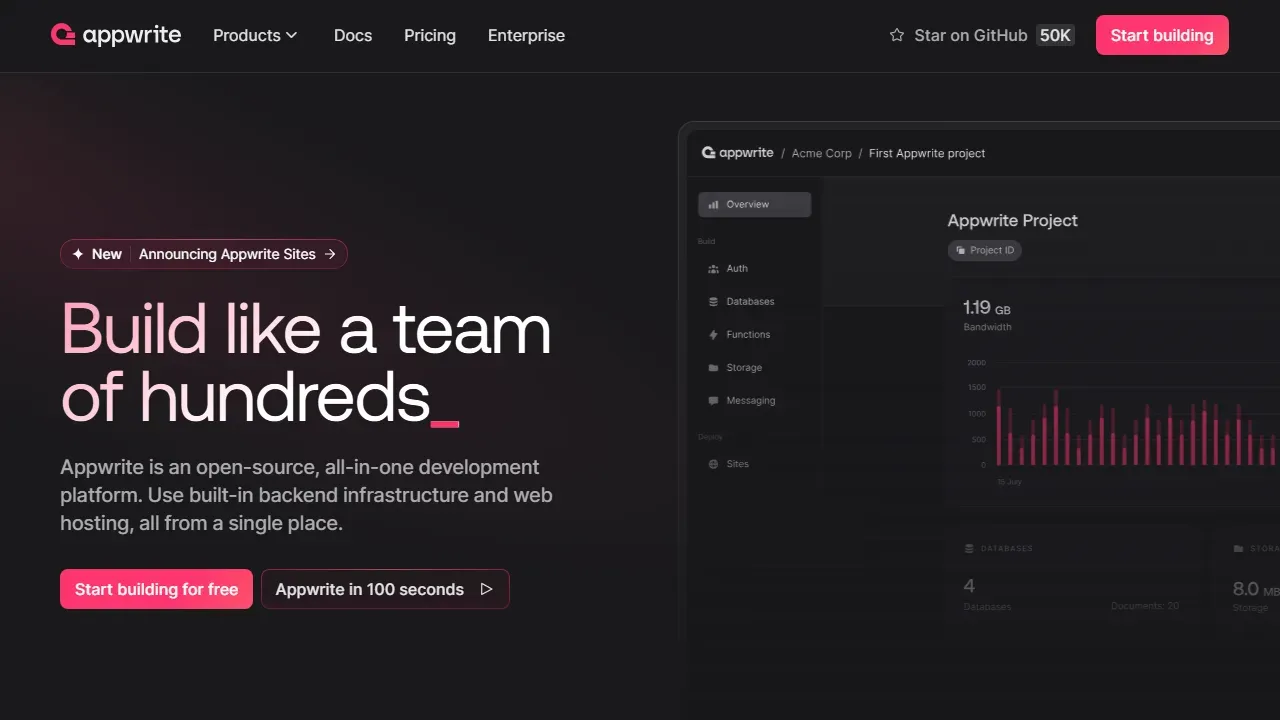Click the Storage folder icon in sidebar
The width and height of the screenshot is (1280, 720).
coord(713,367)
